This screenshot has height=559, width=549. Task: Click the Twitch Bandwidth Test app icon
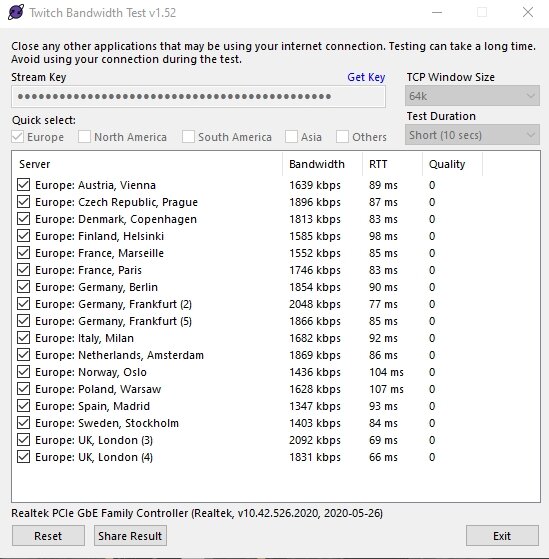(x=16, y=12)
